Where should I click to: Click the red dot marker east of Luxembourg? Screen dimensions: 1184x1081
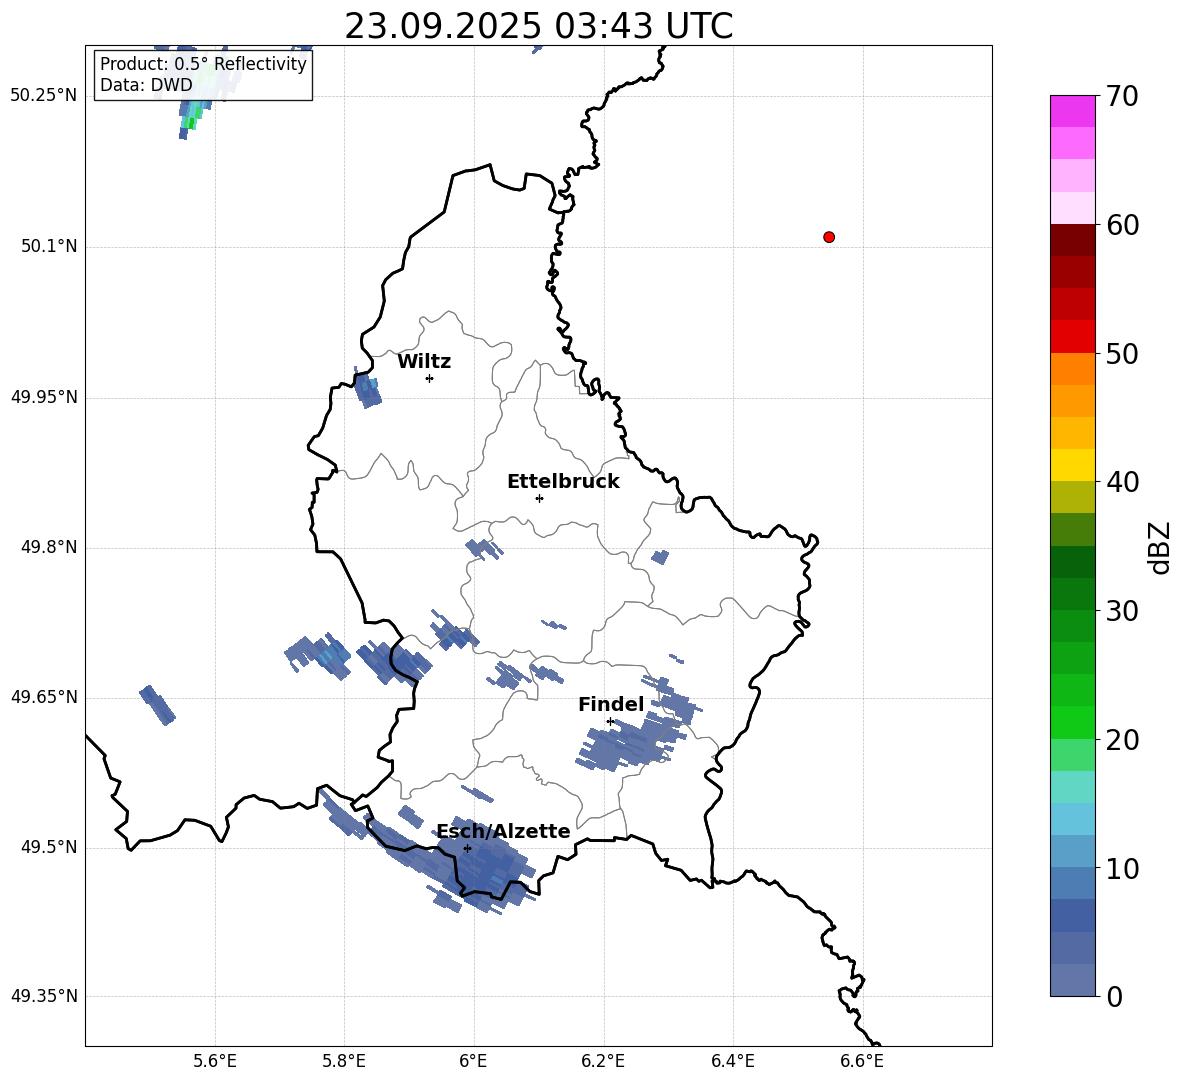click(829, 237)
